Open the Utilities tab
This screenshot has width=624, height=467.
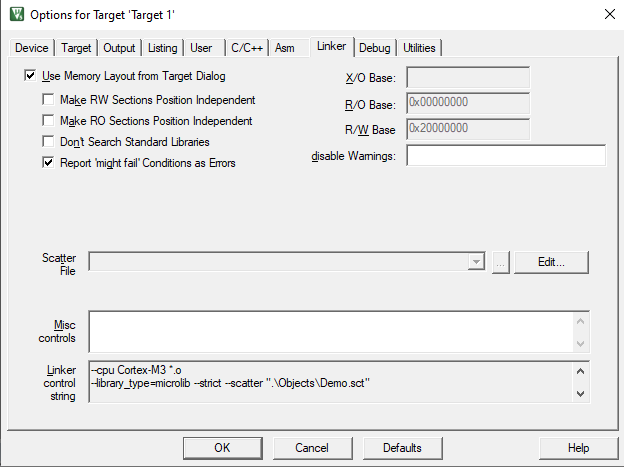click(419, 48)
